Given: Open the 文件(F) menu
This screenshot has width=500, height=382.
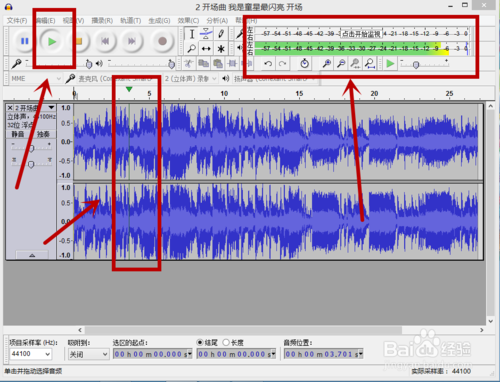Looking at the screenshot, I should 17,21.
